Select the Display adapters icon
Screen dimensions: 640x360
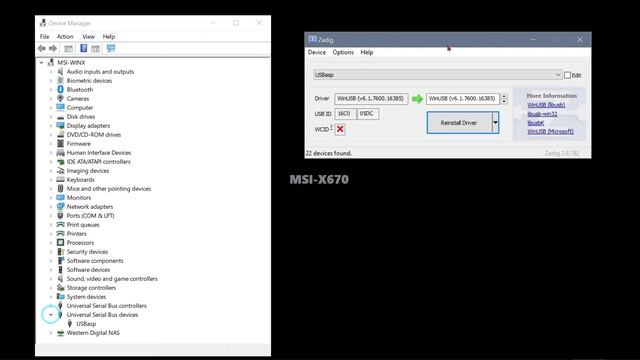(x=60, y=125)
